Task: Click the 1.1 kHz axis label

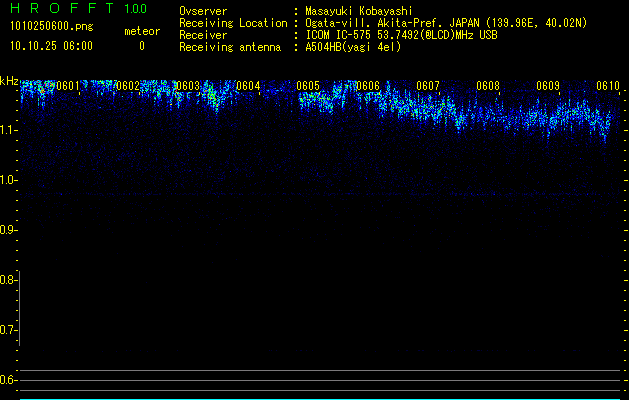Action: click(8, 130)
